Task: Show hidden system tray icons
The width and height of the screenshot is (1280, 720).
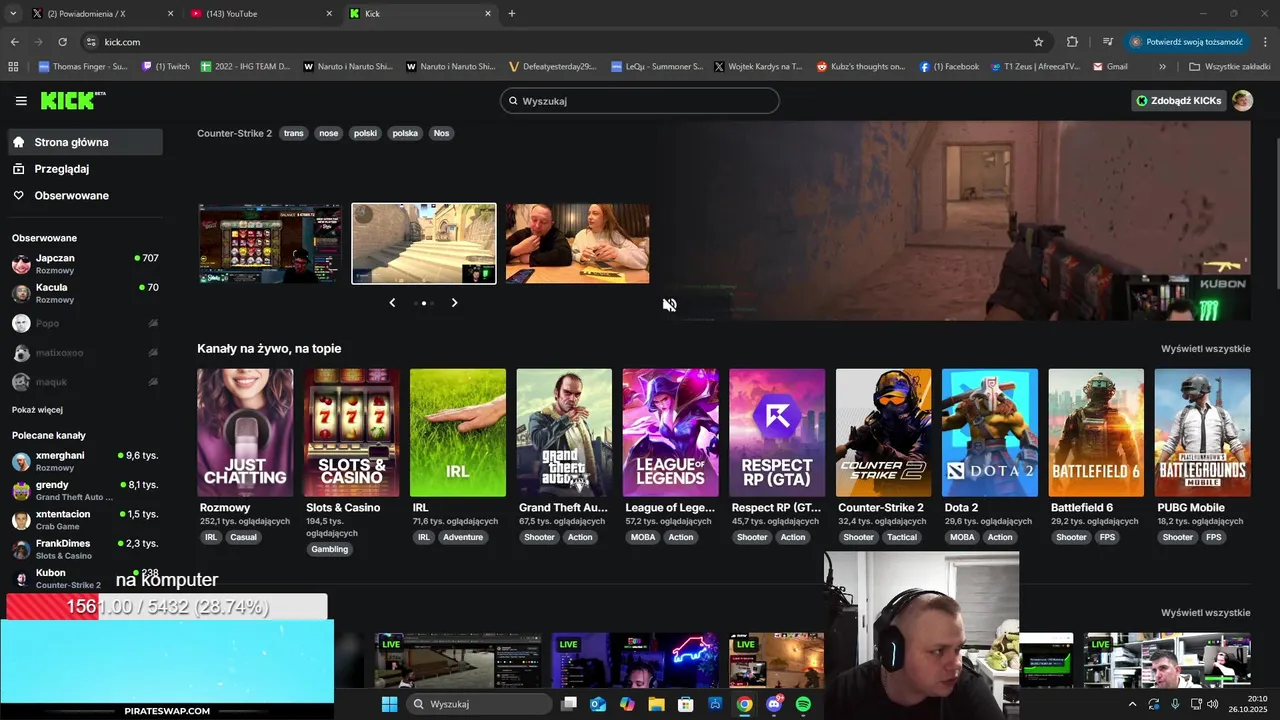Action: click(x=1132, y=704)
